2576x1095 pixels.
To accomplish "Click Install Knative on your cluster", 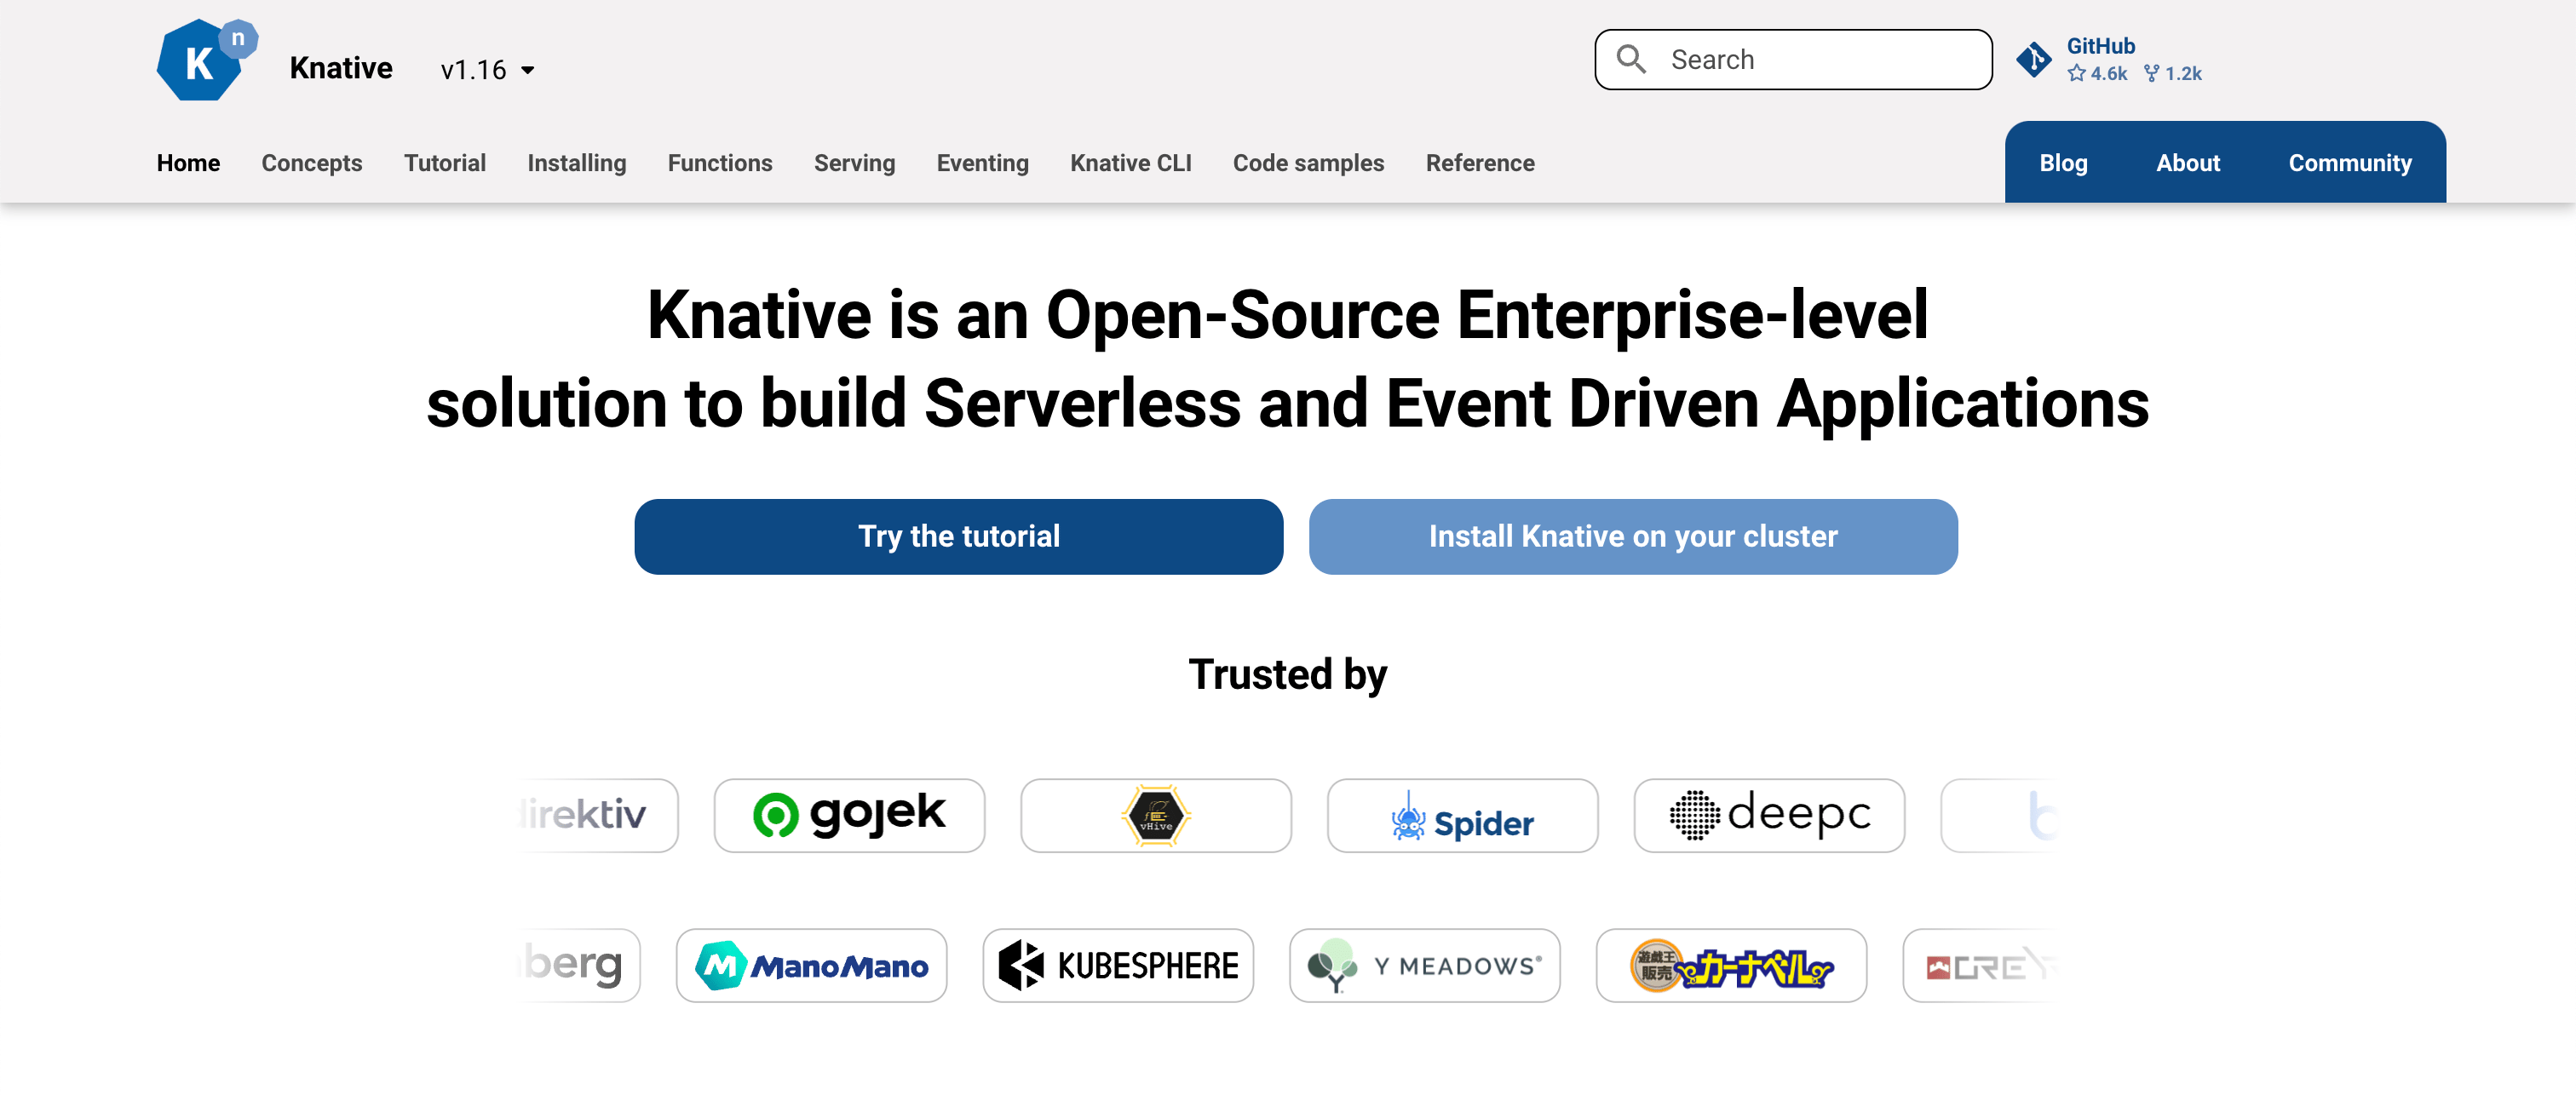I will [1633, 537].
